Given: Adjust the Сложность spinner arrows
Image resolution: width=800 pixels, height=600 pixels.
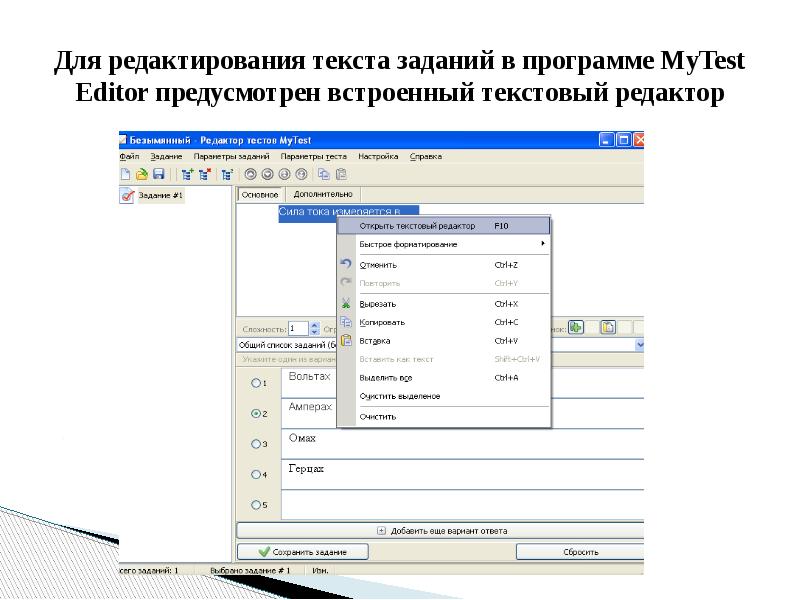Looking at the screenshot, I should point(314,328).
